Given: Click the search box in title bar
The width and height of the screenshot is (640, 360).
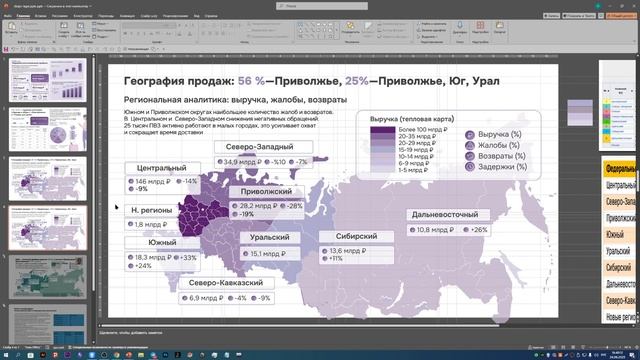Looking at the screenshot, I should [322, 6].
